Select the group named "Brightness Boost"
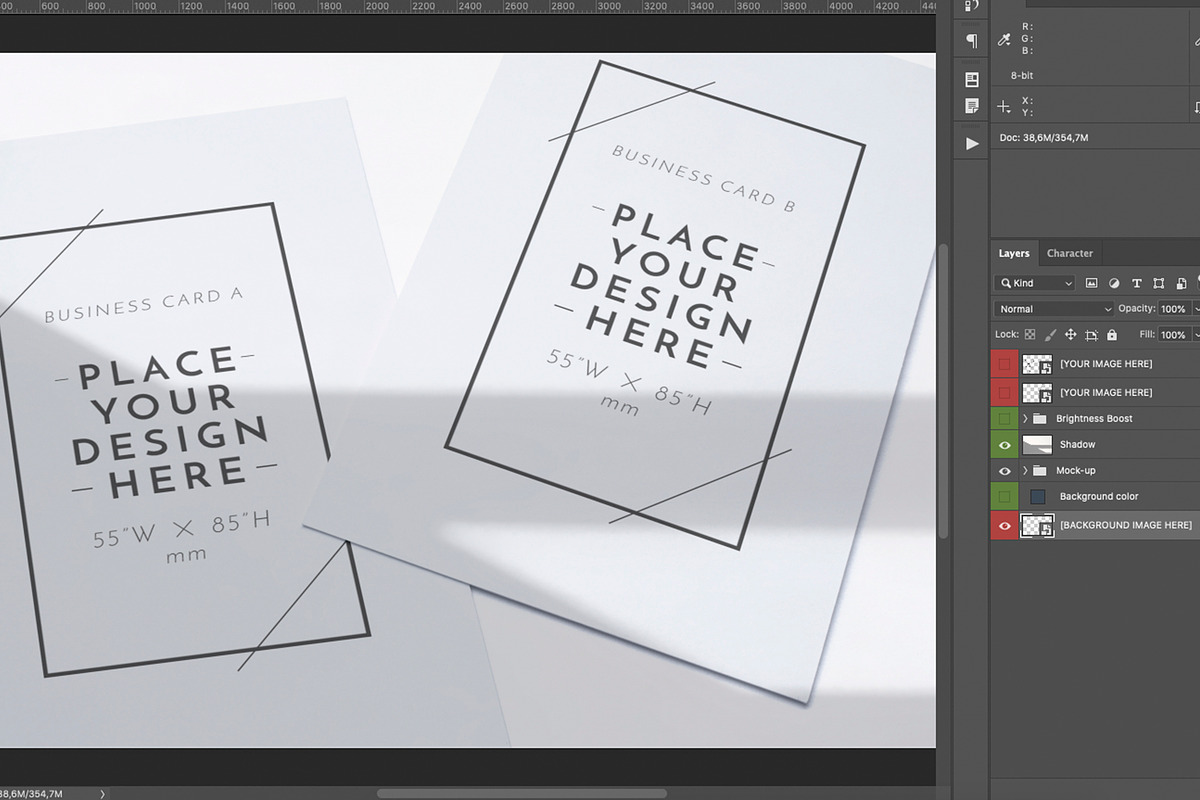 1096,418
